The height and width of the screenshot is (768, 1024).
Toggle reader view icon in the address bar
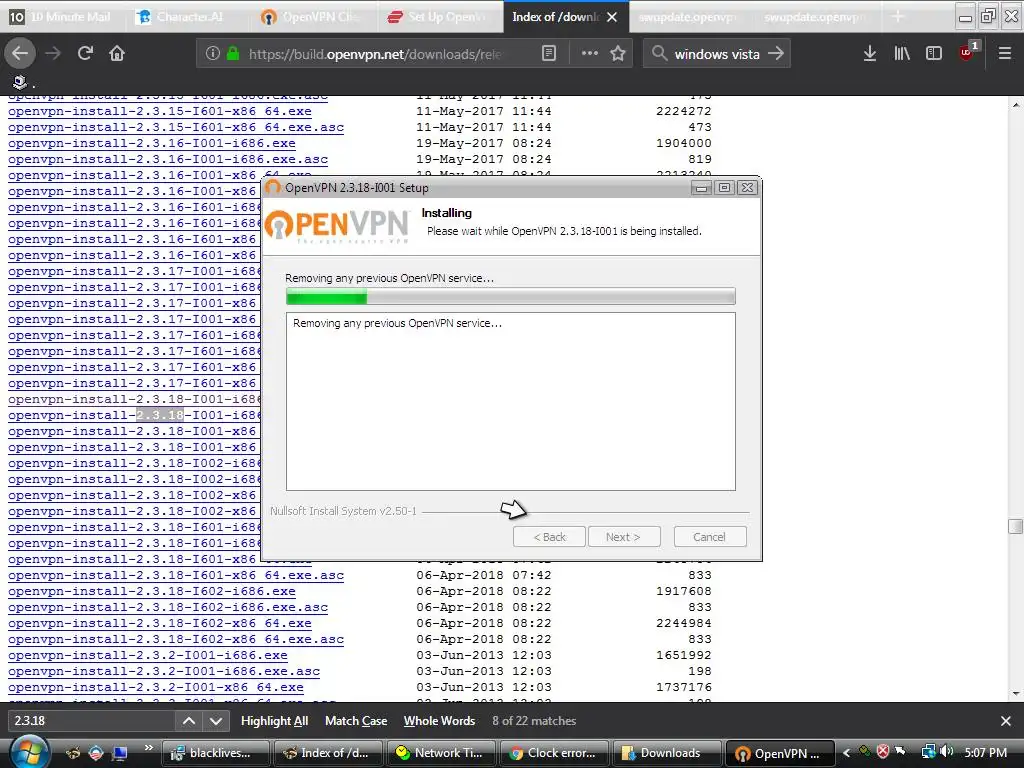pos(549,53)
